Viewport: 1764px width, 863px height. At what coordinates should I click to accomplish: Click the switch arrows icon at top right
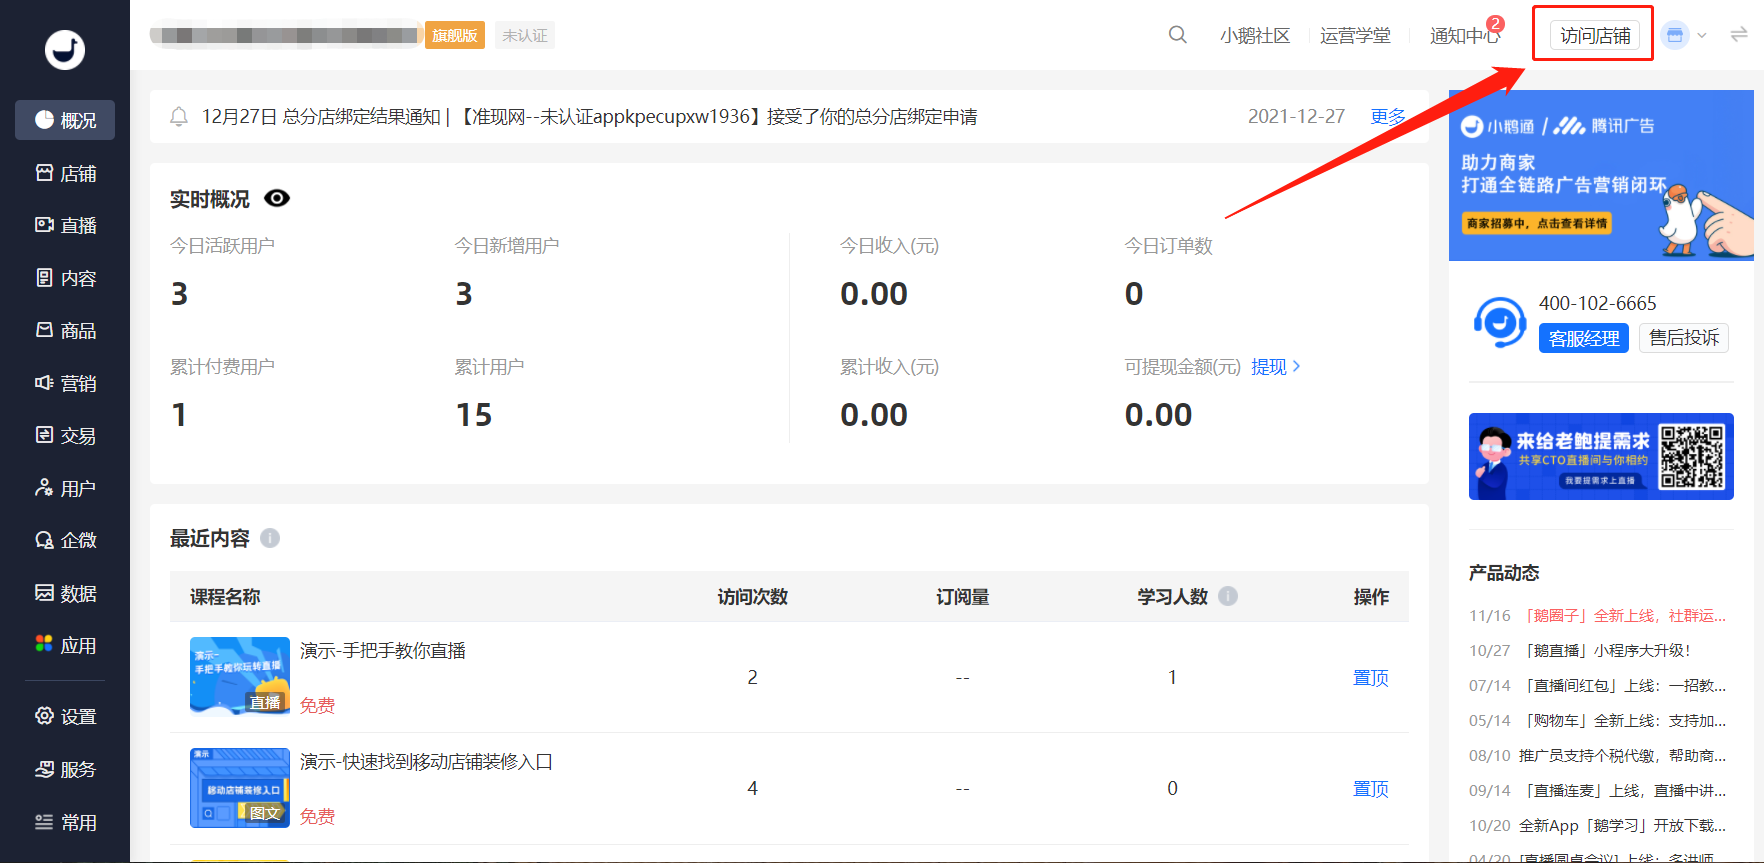click(x=1739, y=35)
